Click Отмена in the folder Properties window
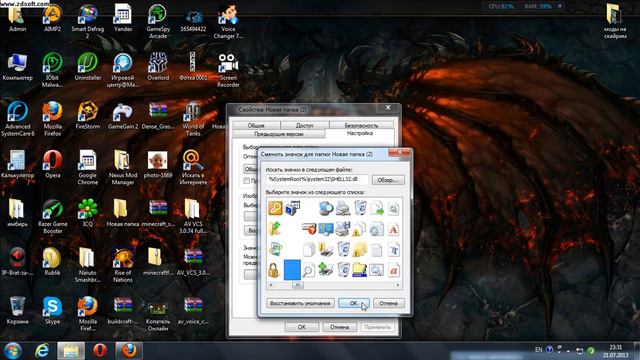 (x=340, y=327)
